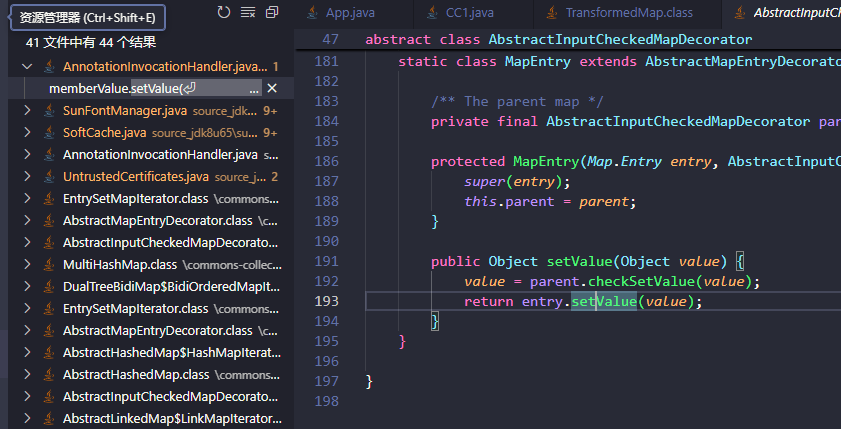Switch to the CC1.java tab
The width and height of the screenshot is (841, 429).
point(474,13)
